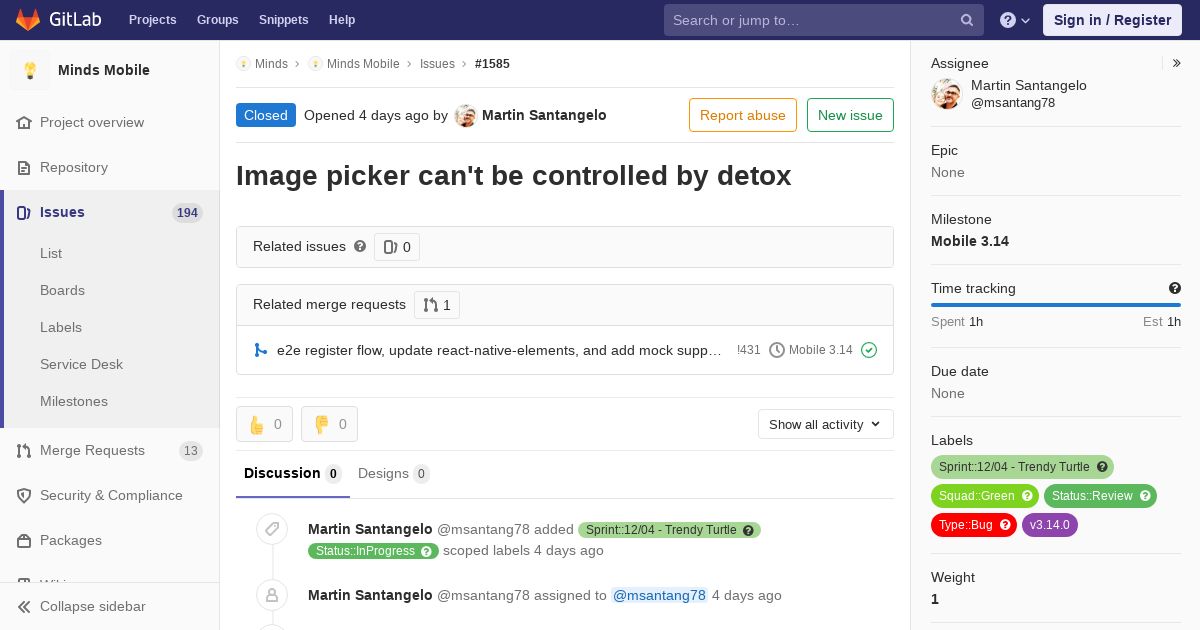
Task: Select the Discussion tab
Action: tap(292, 473)
